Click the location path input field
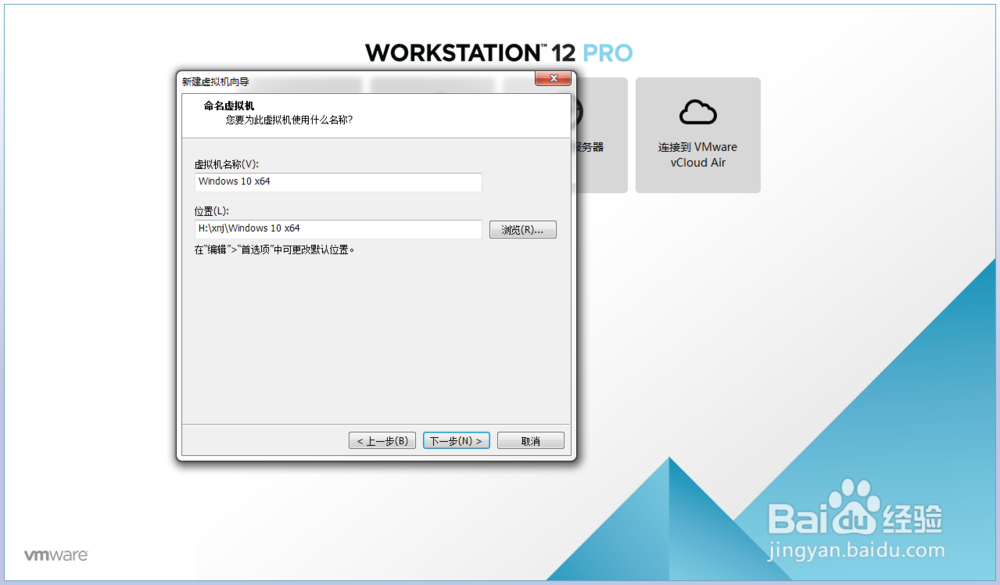This screenshot has width=1000, height=585. [338, 229]
